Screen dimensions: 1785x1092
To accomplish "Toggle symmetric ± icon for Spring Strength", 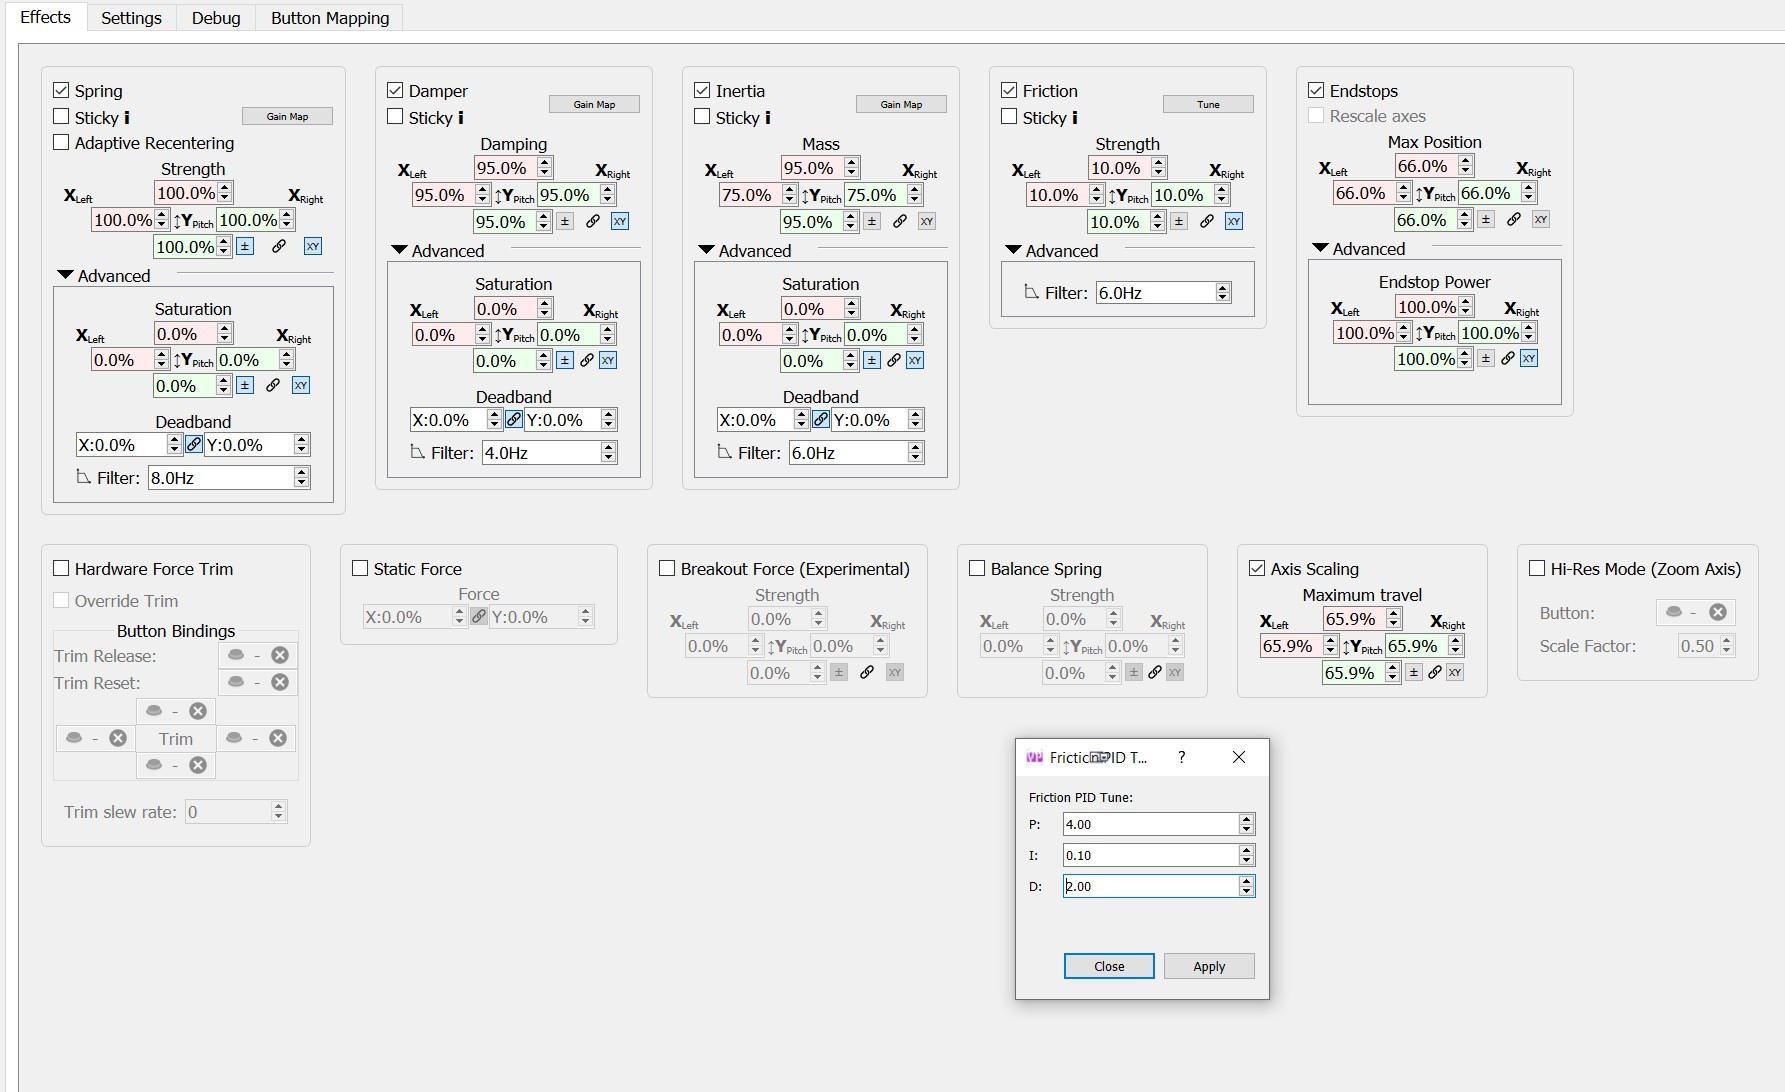I will [245, 246].
